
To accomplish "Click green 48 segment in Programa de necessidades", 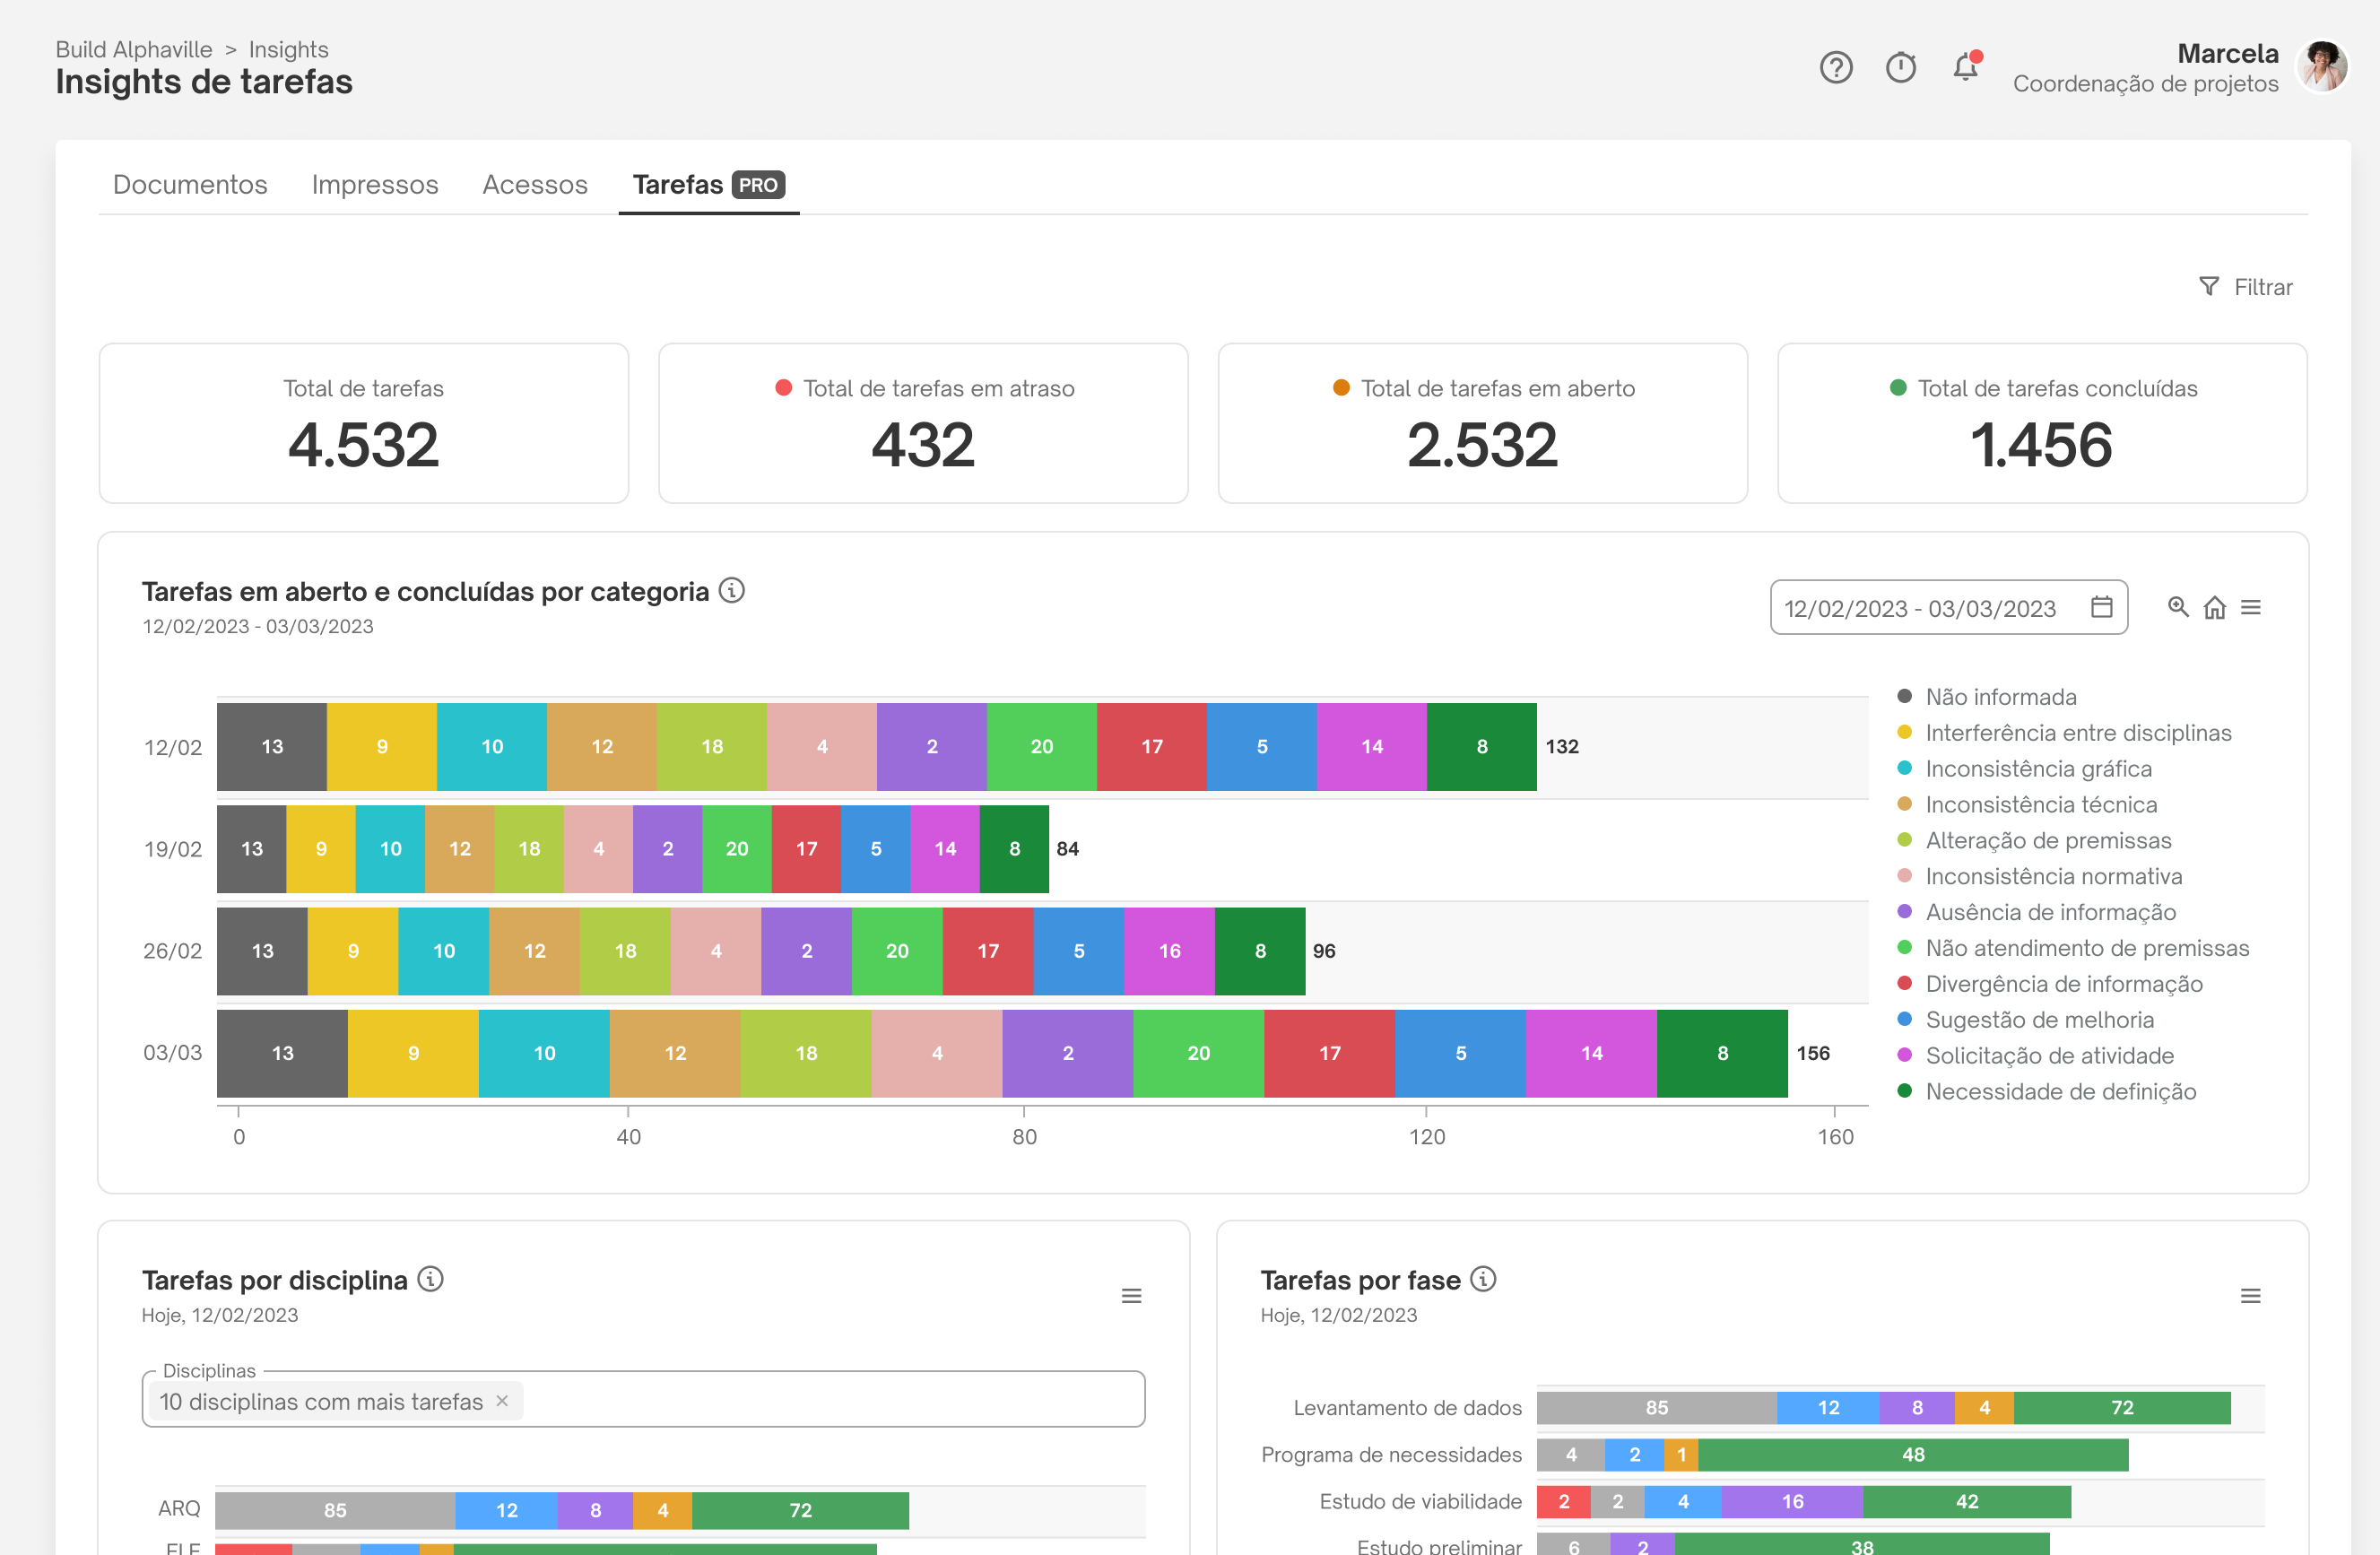I will [1913, 1455].
